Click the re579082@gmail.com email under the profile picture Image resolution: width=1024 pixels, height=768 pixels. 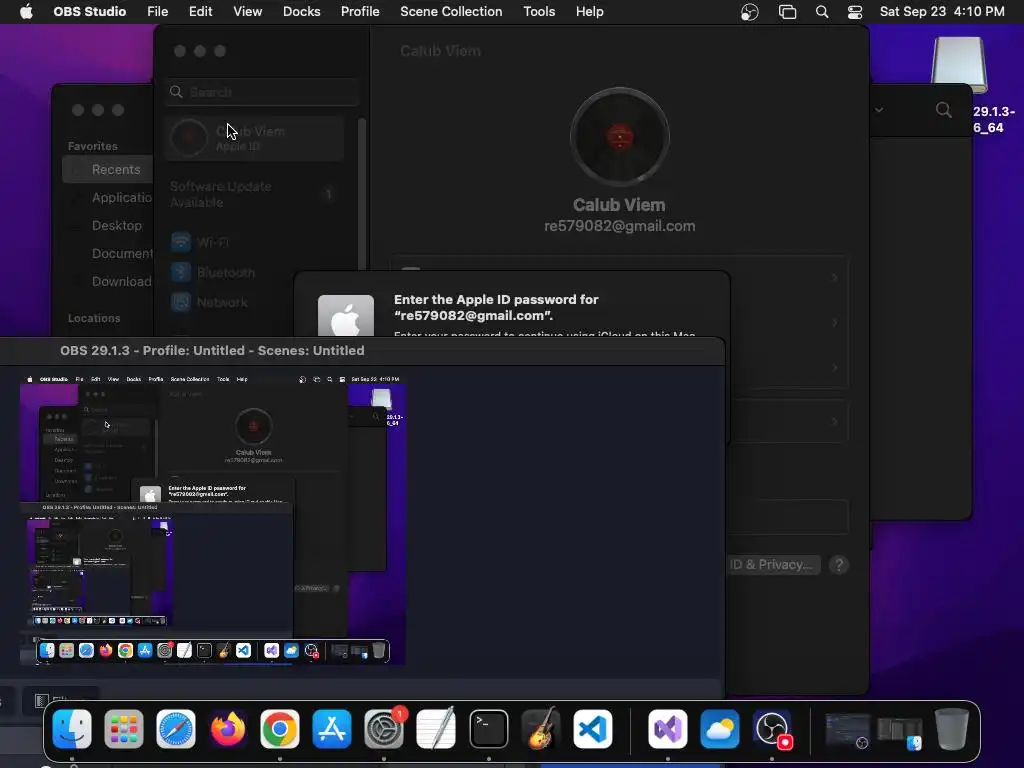pos(620,226)
